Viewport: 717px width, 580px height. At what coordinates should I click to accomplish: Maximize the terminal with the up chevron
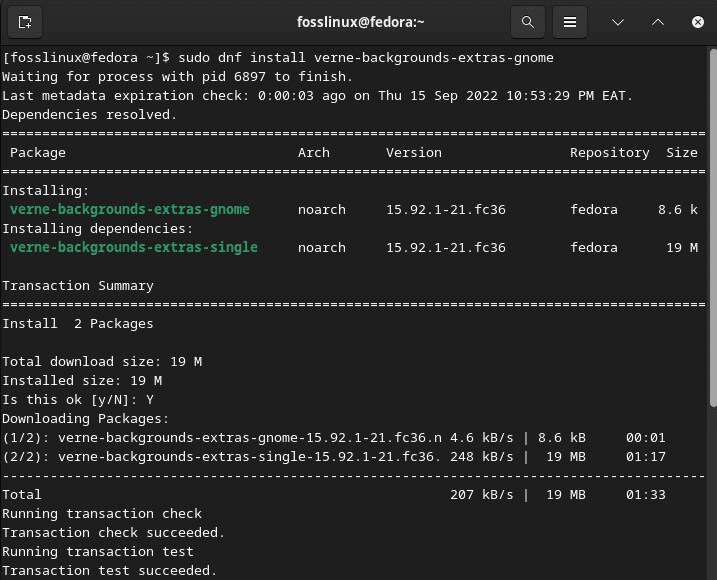click(658, 22)
